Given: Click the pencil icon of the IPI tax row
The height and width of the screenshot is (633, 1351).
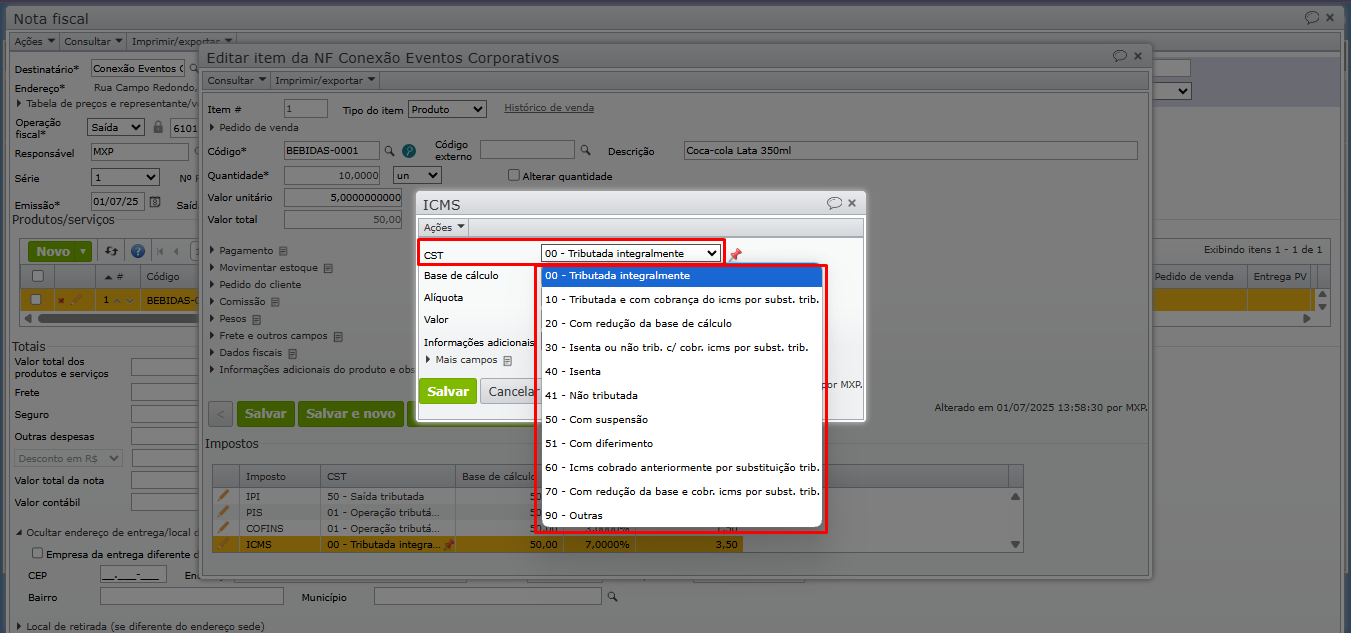Looking at the screenshot, I should pos(223,496).
